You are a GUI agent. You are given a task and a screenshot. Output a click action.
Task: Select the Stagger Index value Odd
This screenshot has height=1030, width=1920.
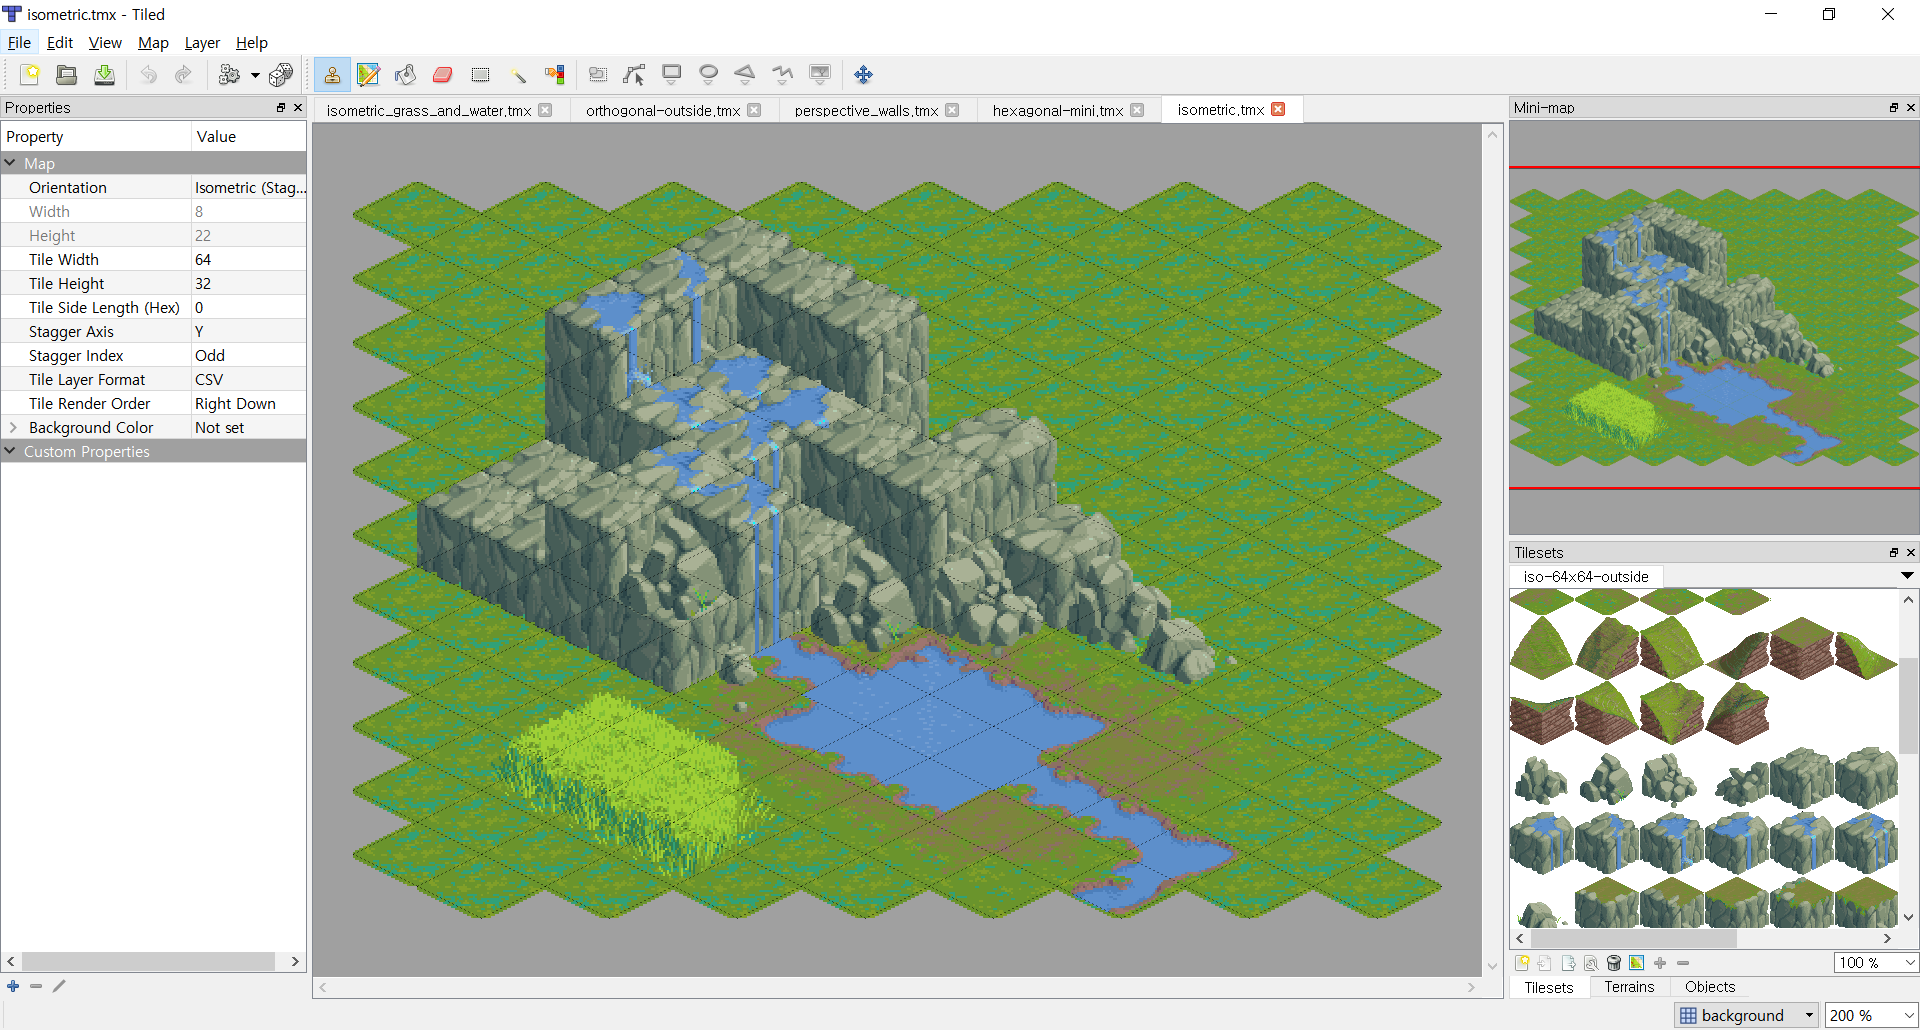[x=249, y=355]
